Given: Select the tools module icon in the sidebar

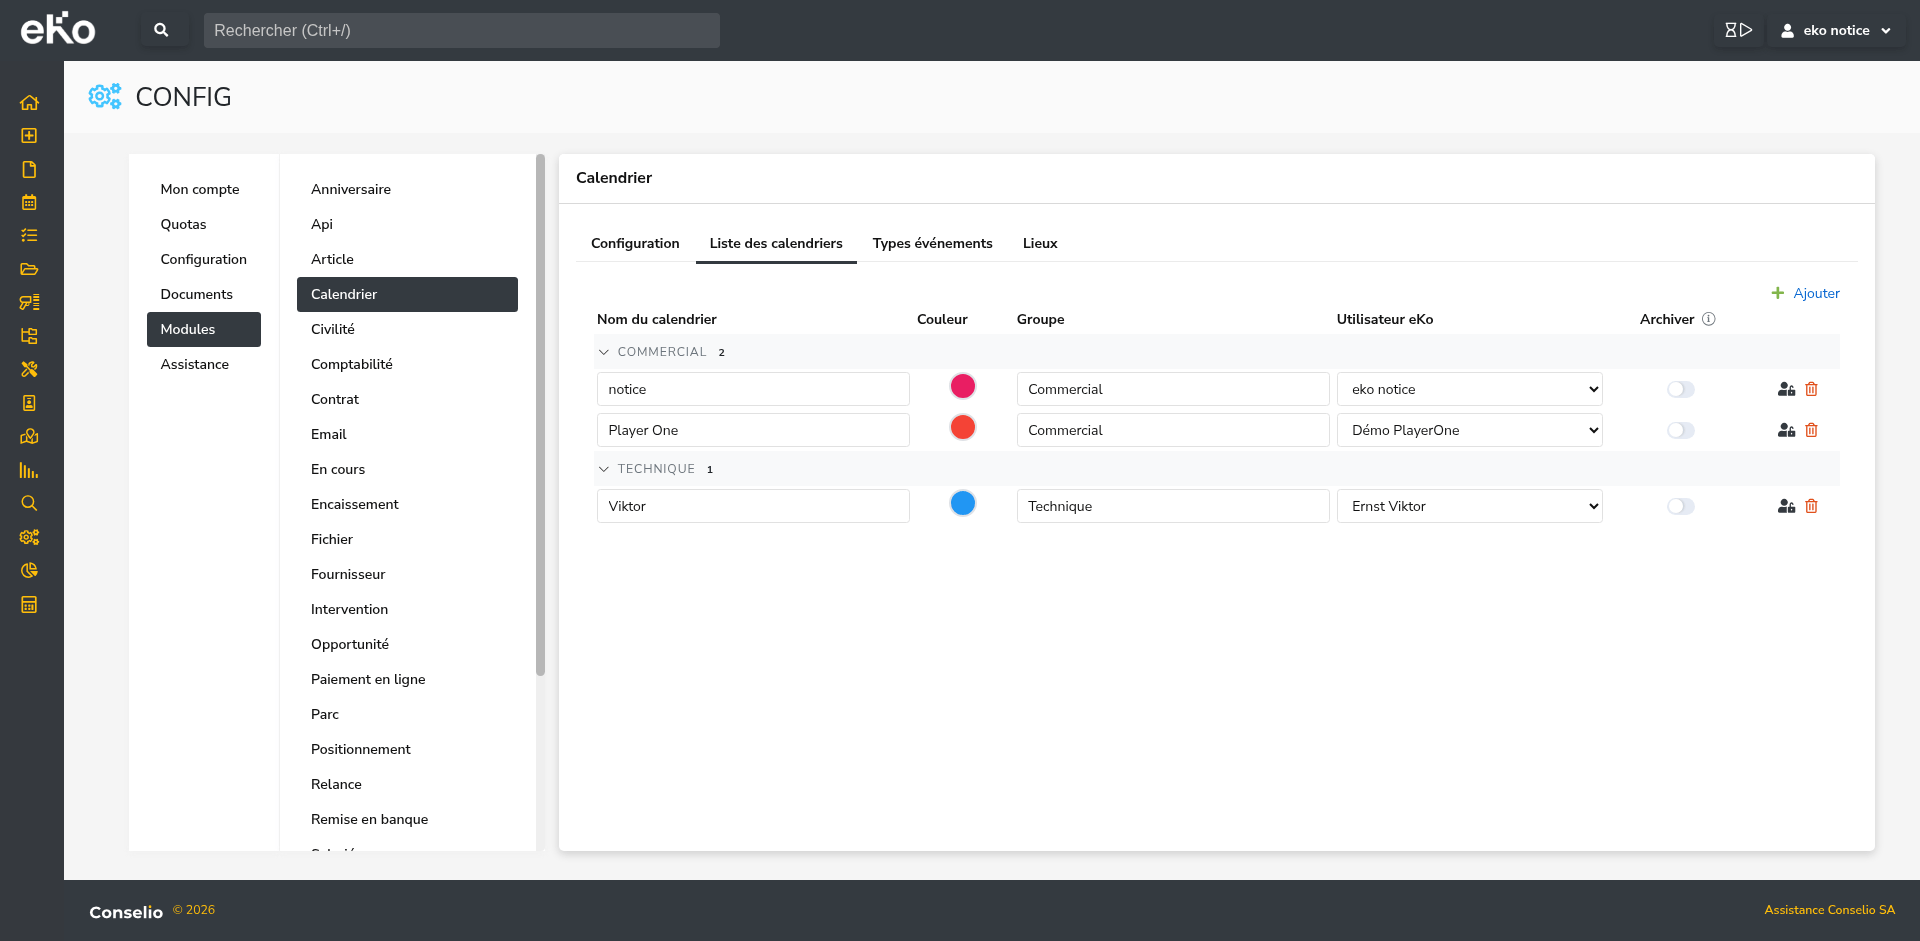Looking at the screenshot, I should pyautogui.click(x=29, y=369).
